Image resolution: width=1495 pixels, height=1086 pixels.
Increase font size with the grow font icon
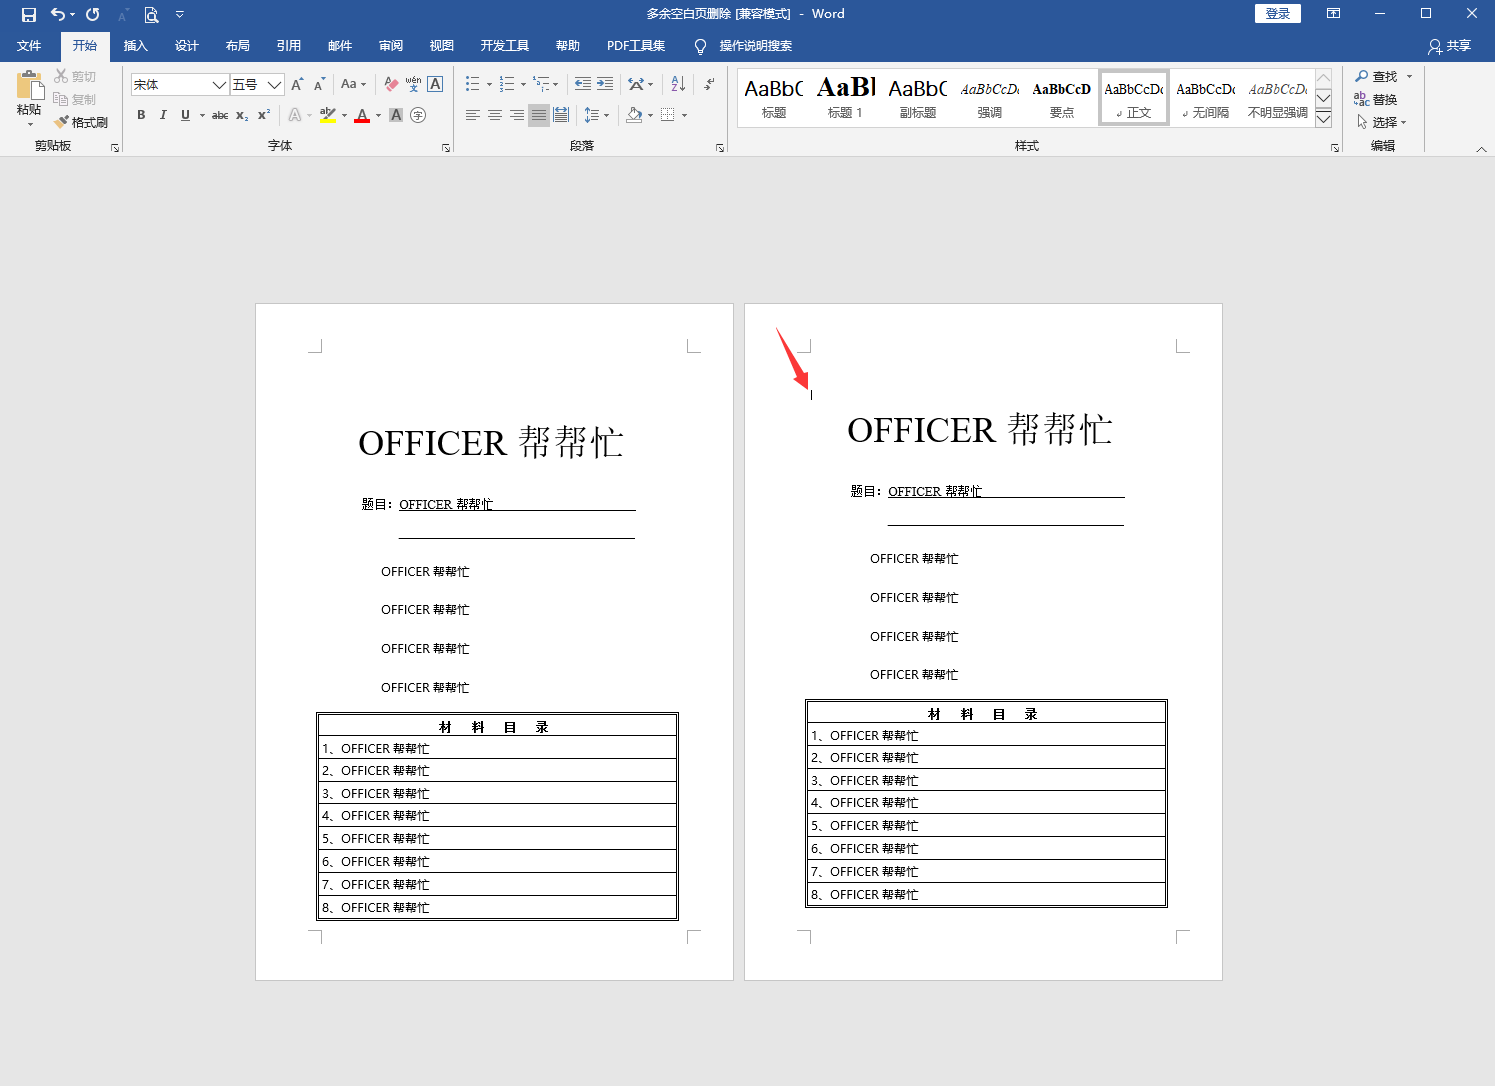(x=297, y=84)
